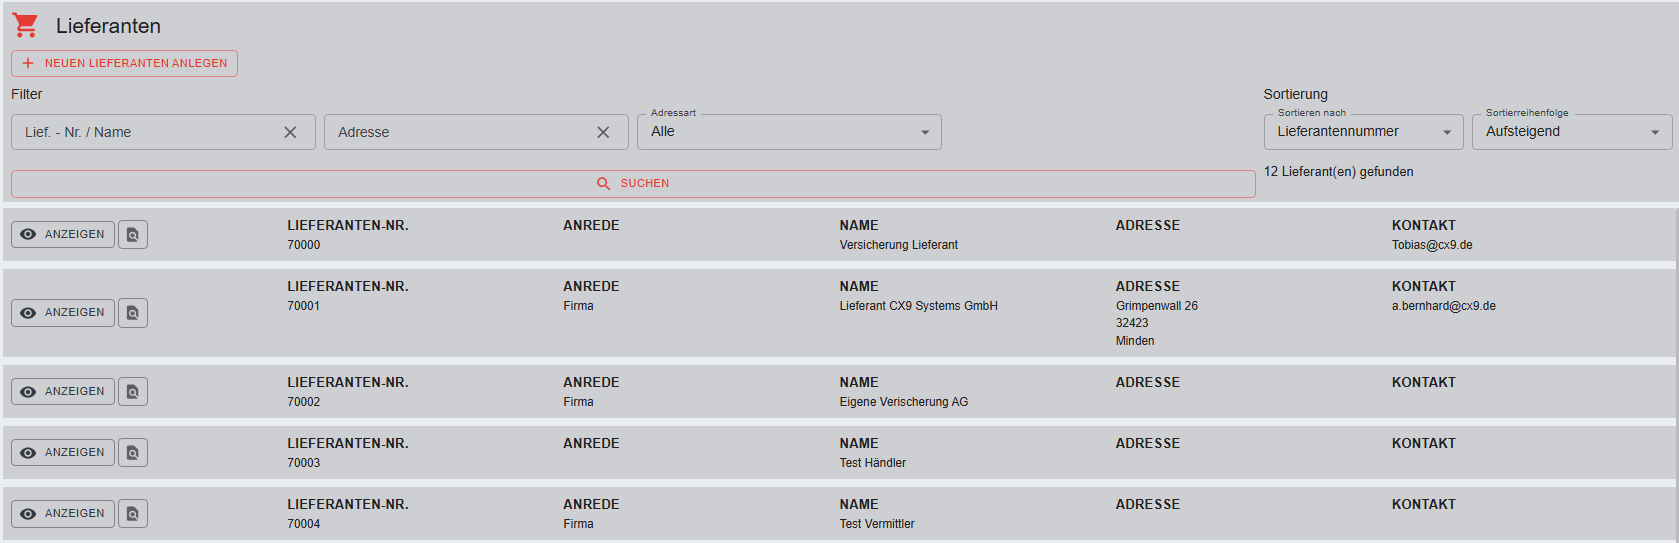Open document preview for supplier 70000
Viewport: 1679px width, 543px height.
click(x=133, y=235)
